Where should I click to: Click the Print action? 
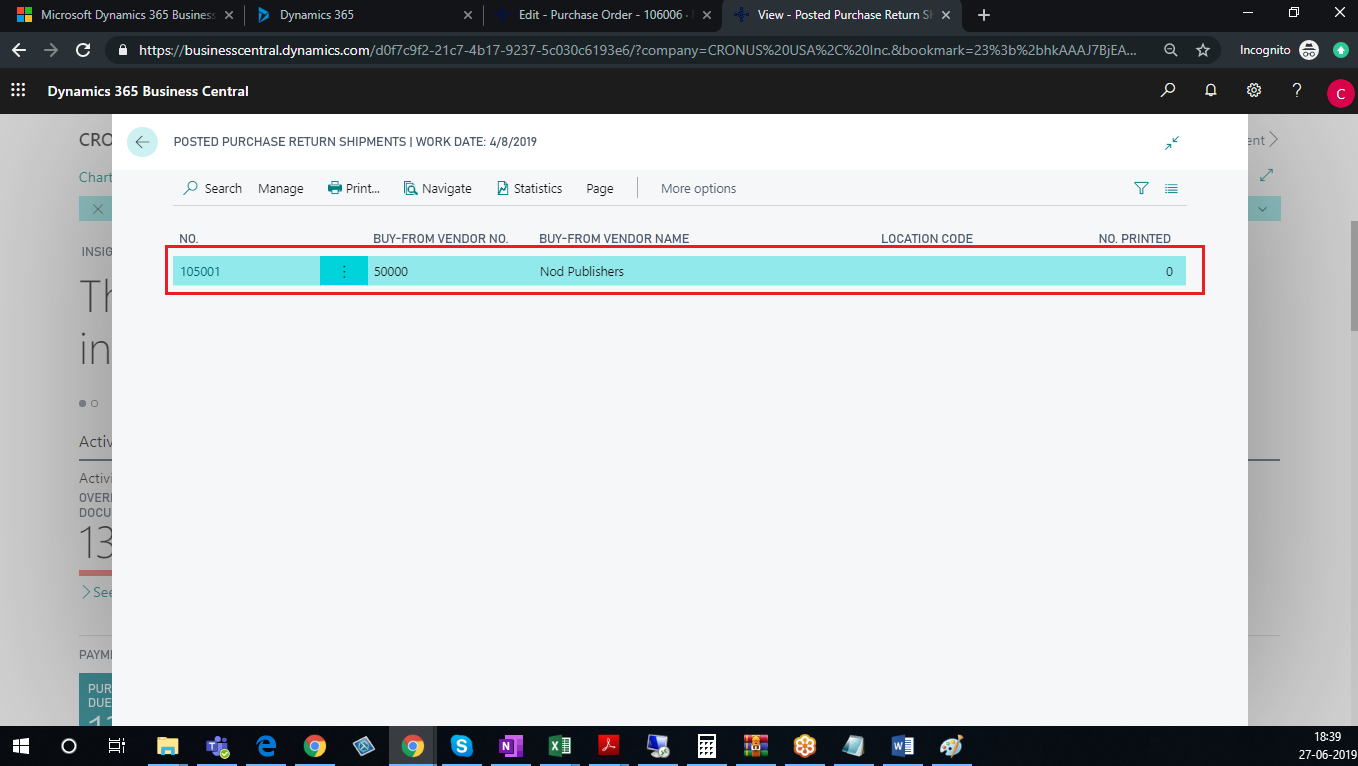click(354, 188)
